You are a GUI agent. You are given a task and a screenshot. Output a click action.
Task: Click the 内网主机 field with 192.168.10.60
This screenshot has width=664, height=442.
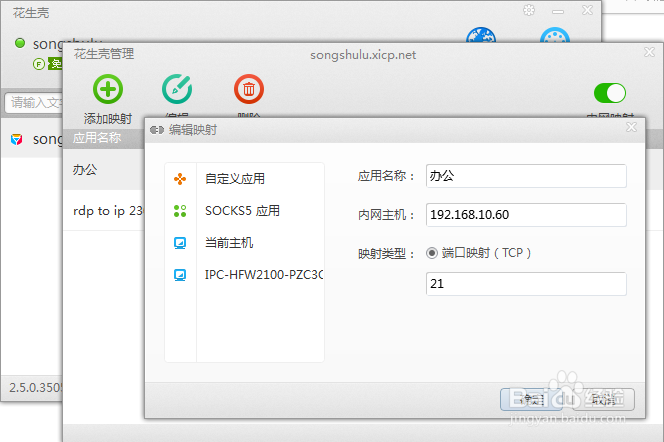click(x=526, y=215)
